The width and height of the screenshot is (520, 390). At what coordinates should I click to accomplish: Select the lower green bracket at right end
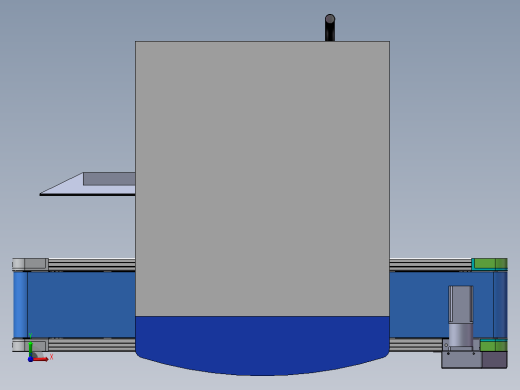[x=494, y=345]
